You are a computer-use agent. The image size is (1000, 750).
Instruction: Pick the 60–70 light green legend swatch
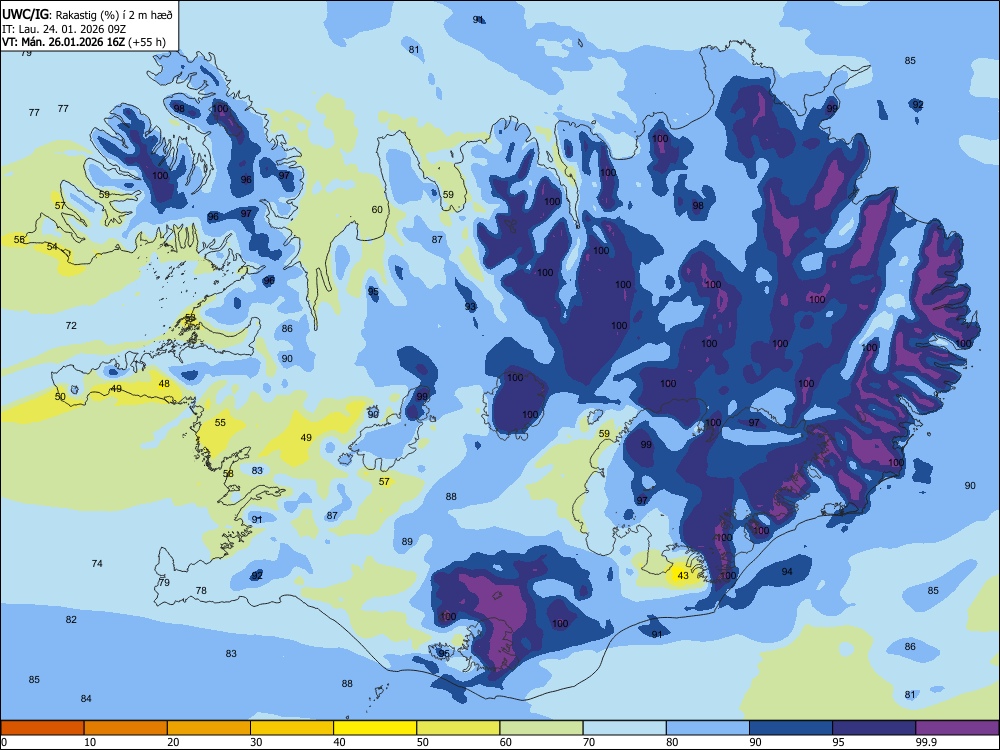coord(541,728)
